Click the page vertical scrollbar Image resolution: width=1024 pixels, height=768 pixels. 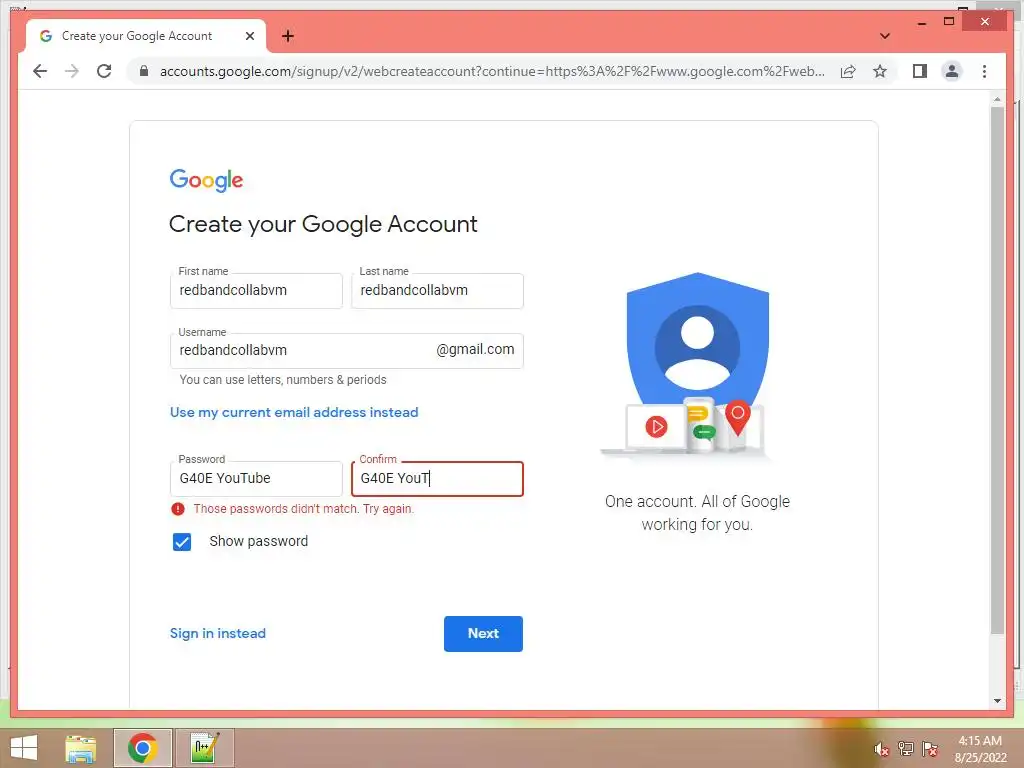pos(997,369)
